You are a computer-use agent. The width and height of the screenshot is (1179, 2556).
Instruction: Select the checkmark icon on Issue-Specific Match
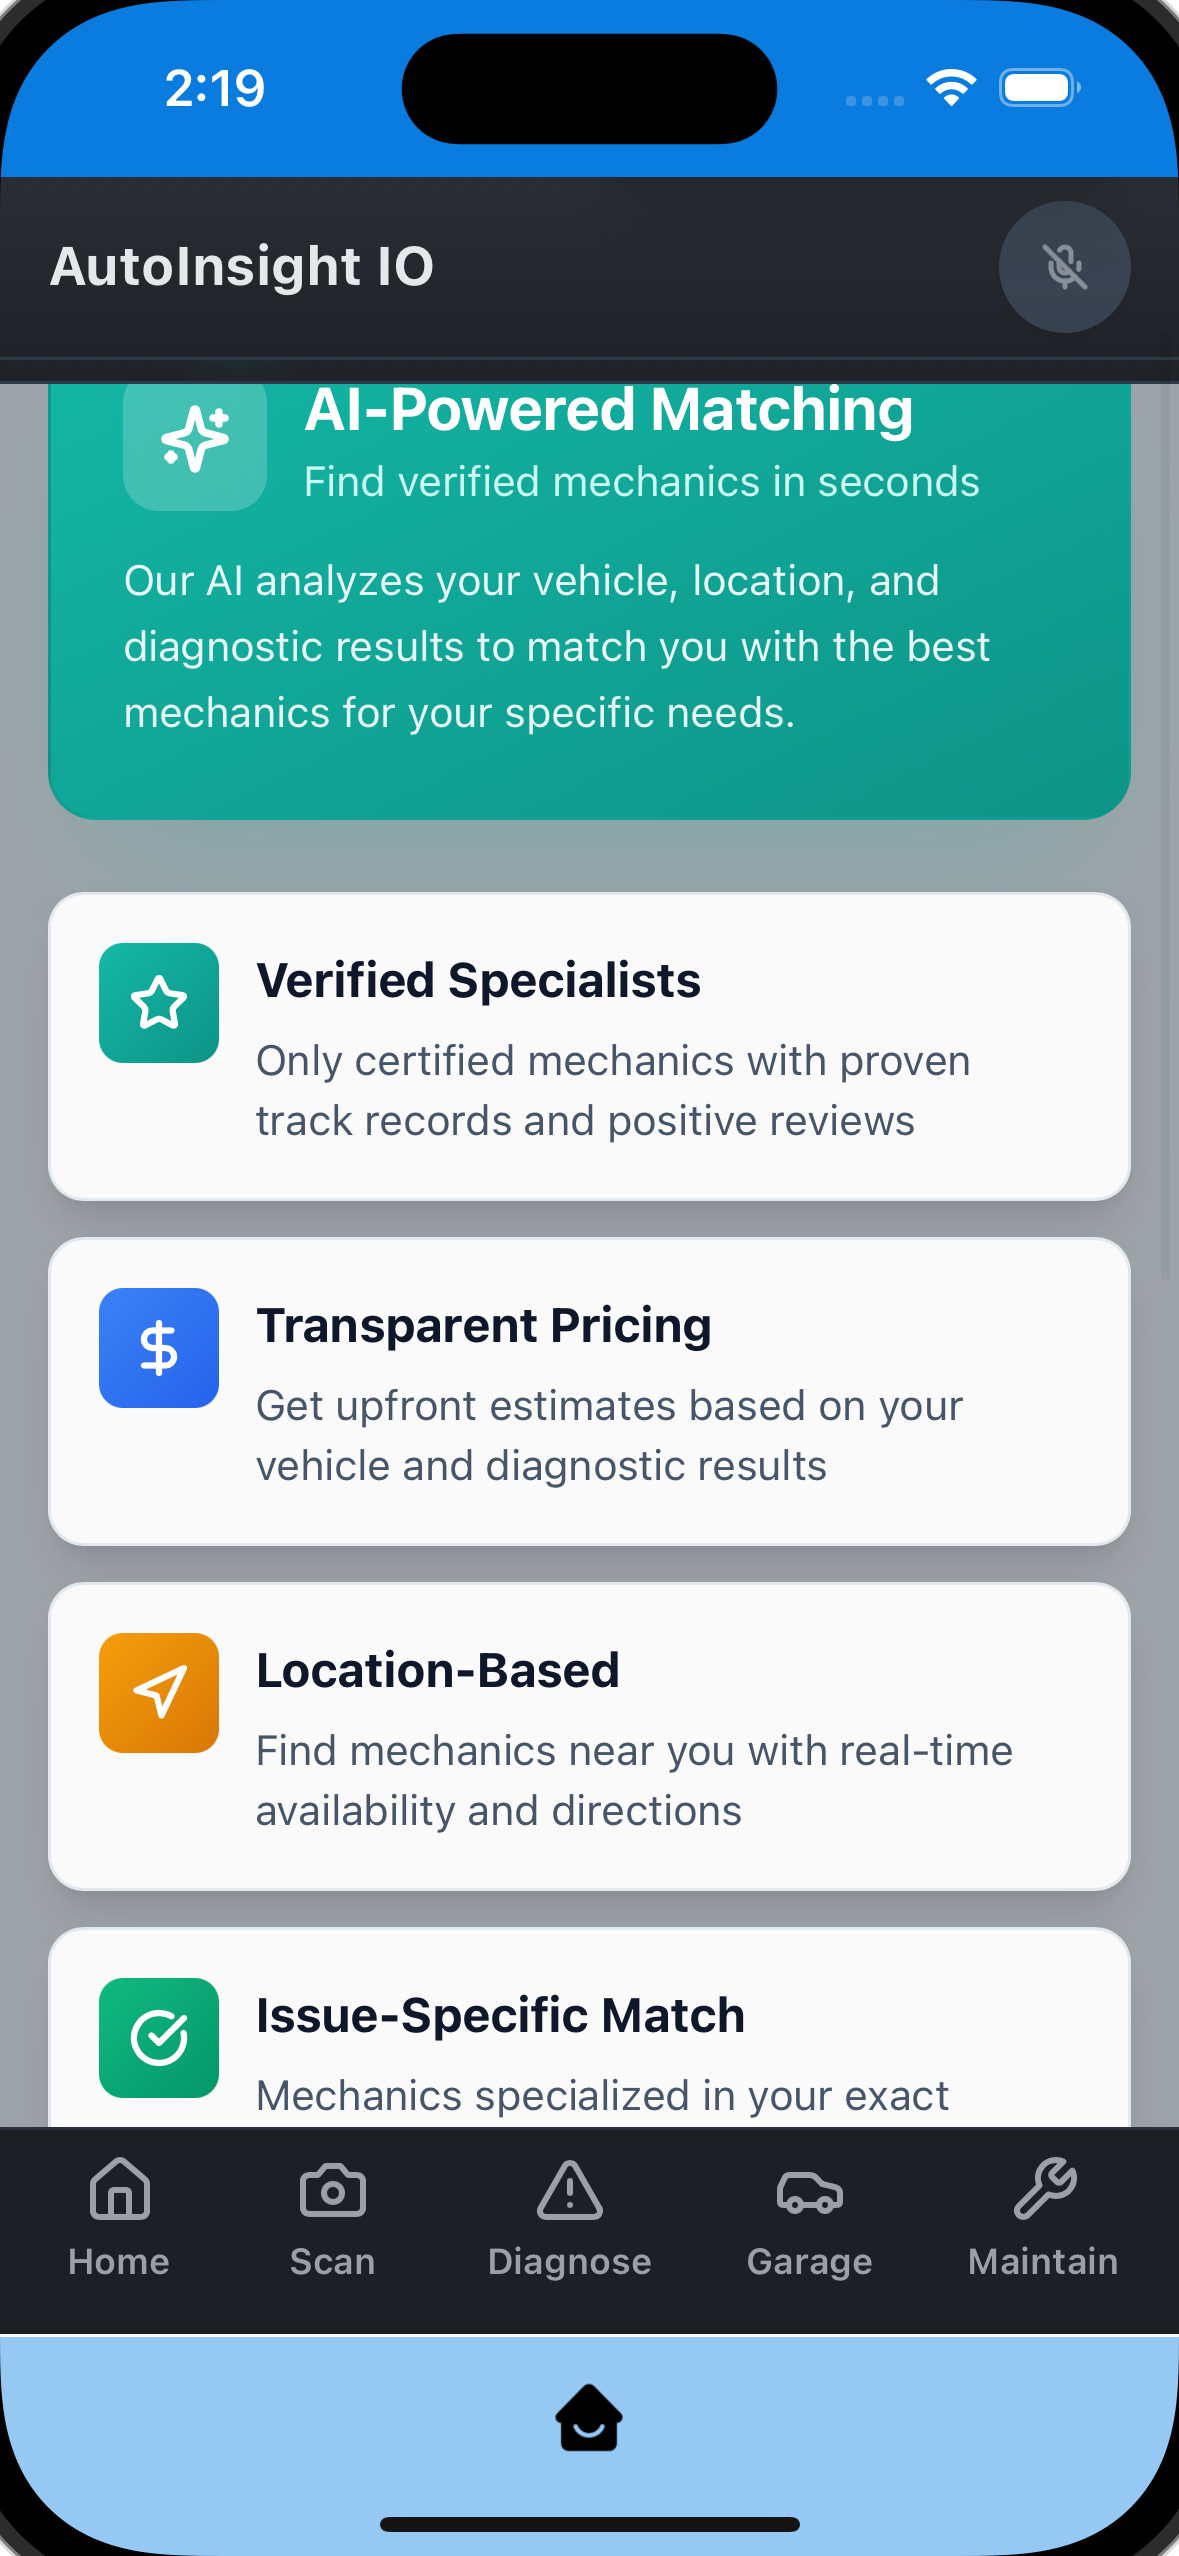tap(158, 2038)
